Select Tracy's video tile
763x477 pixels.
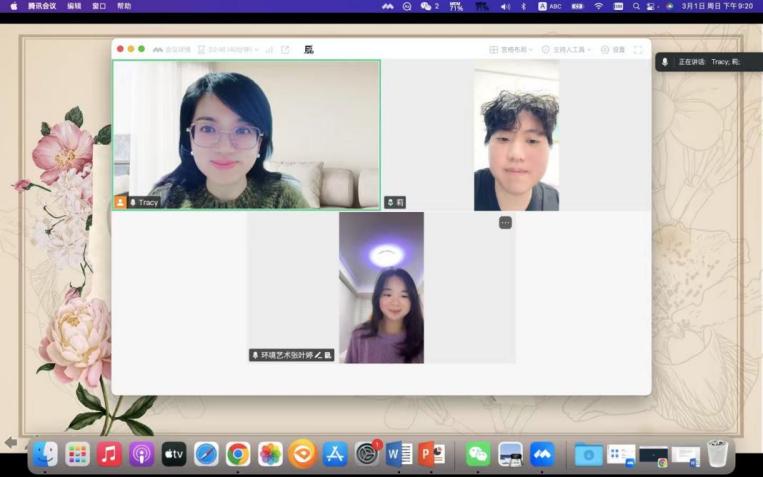[x=246, y=135]
